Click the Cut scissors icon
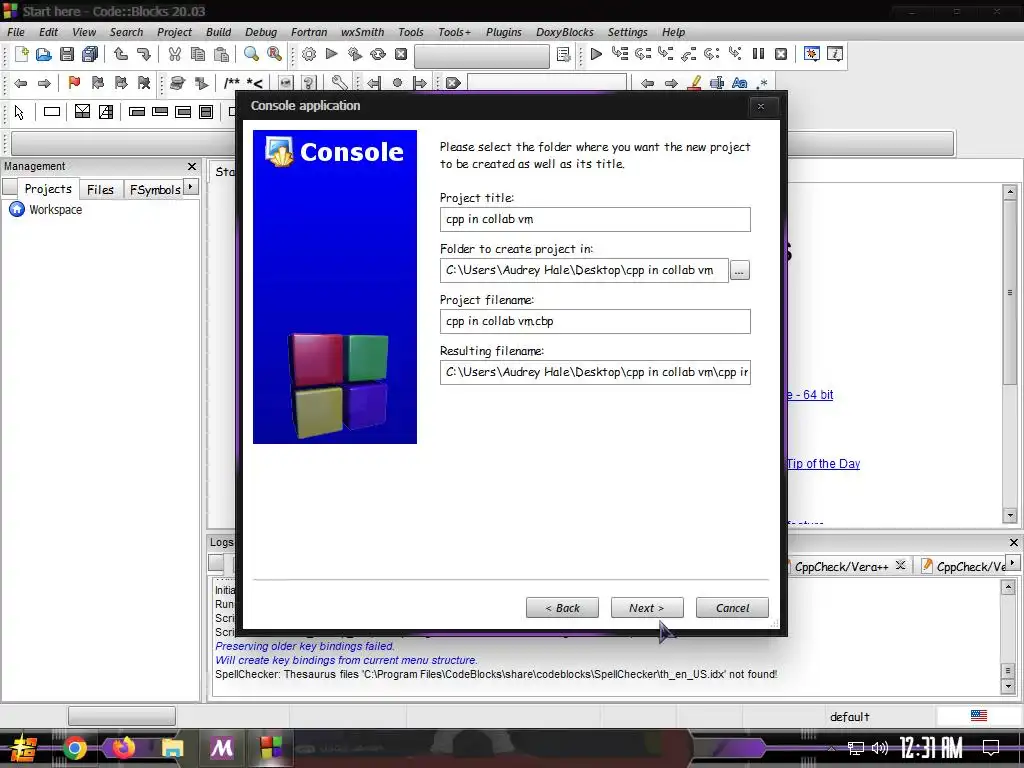Viewport: 1024px width, 768px height. [x=174, y=54]
